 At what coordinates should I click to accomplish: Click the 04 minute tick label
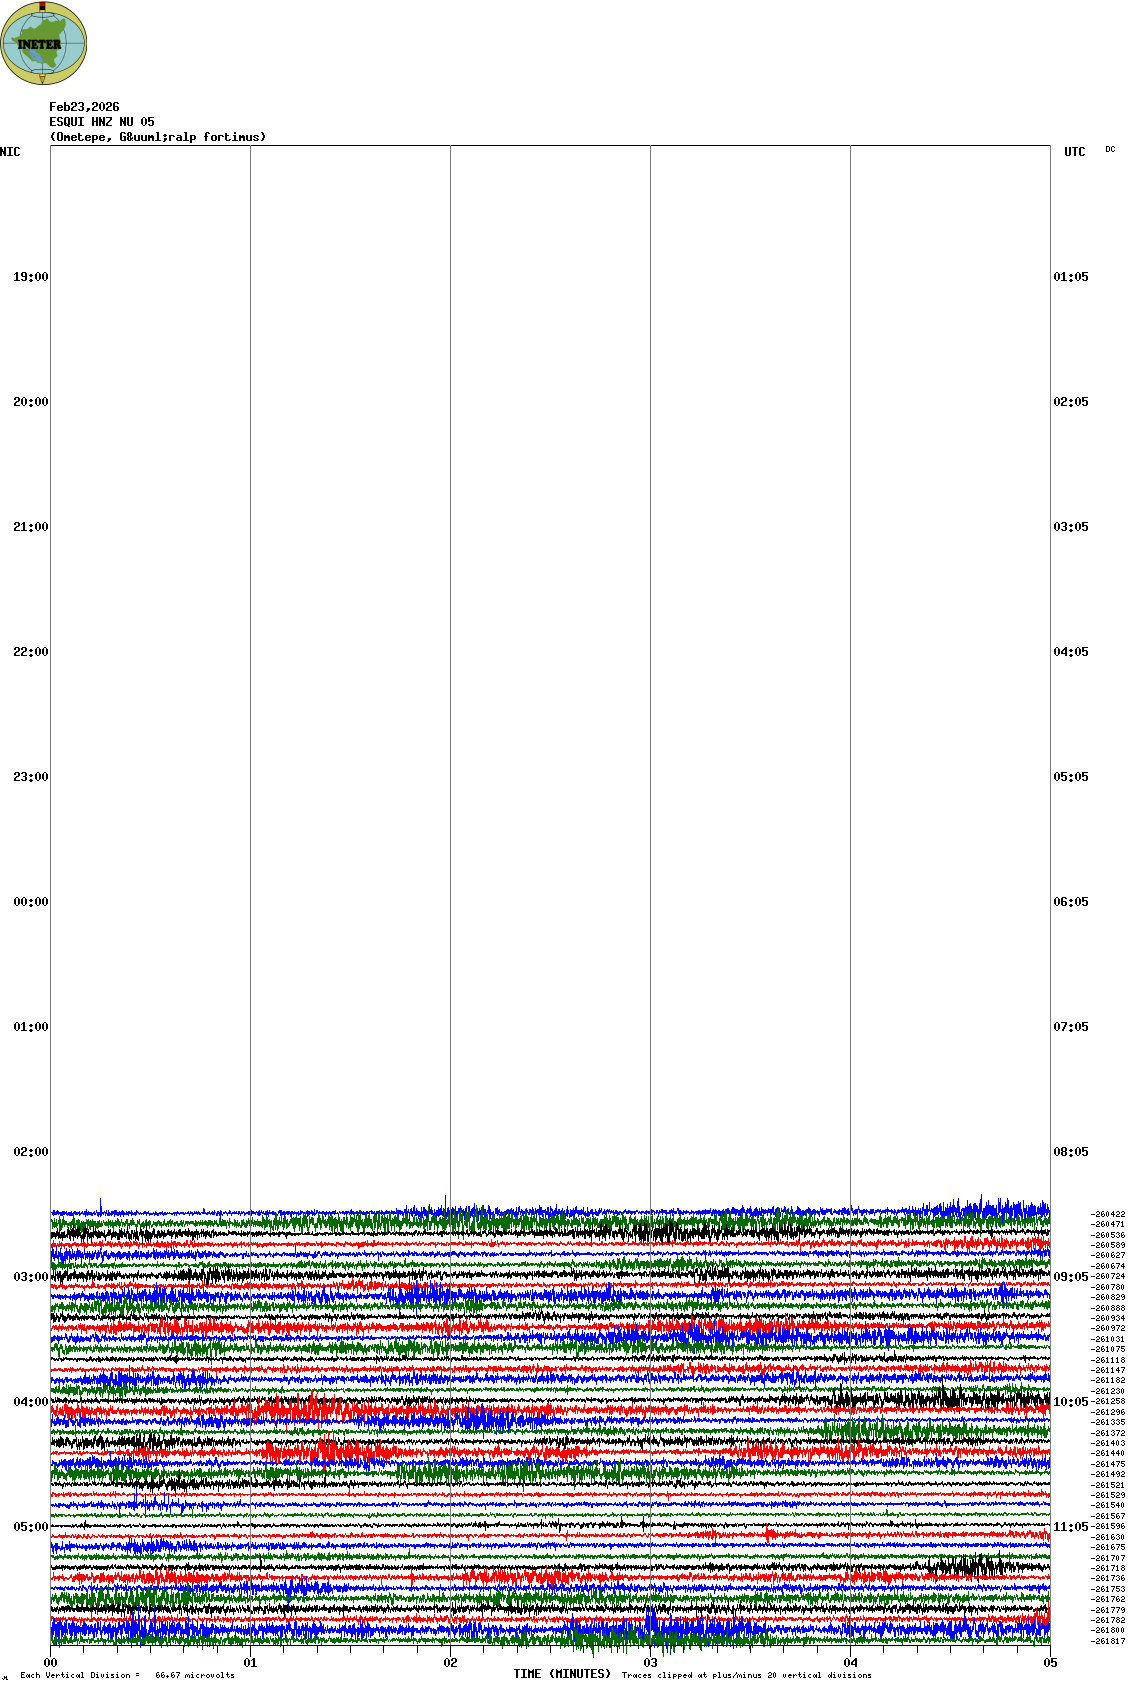point(851,1663)
